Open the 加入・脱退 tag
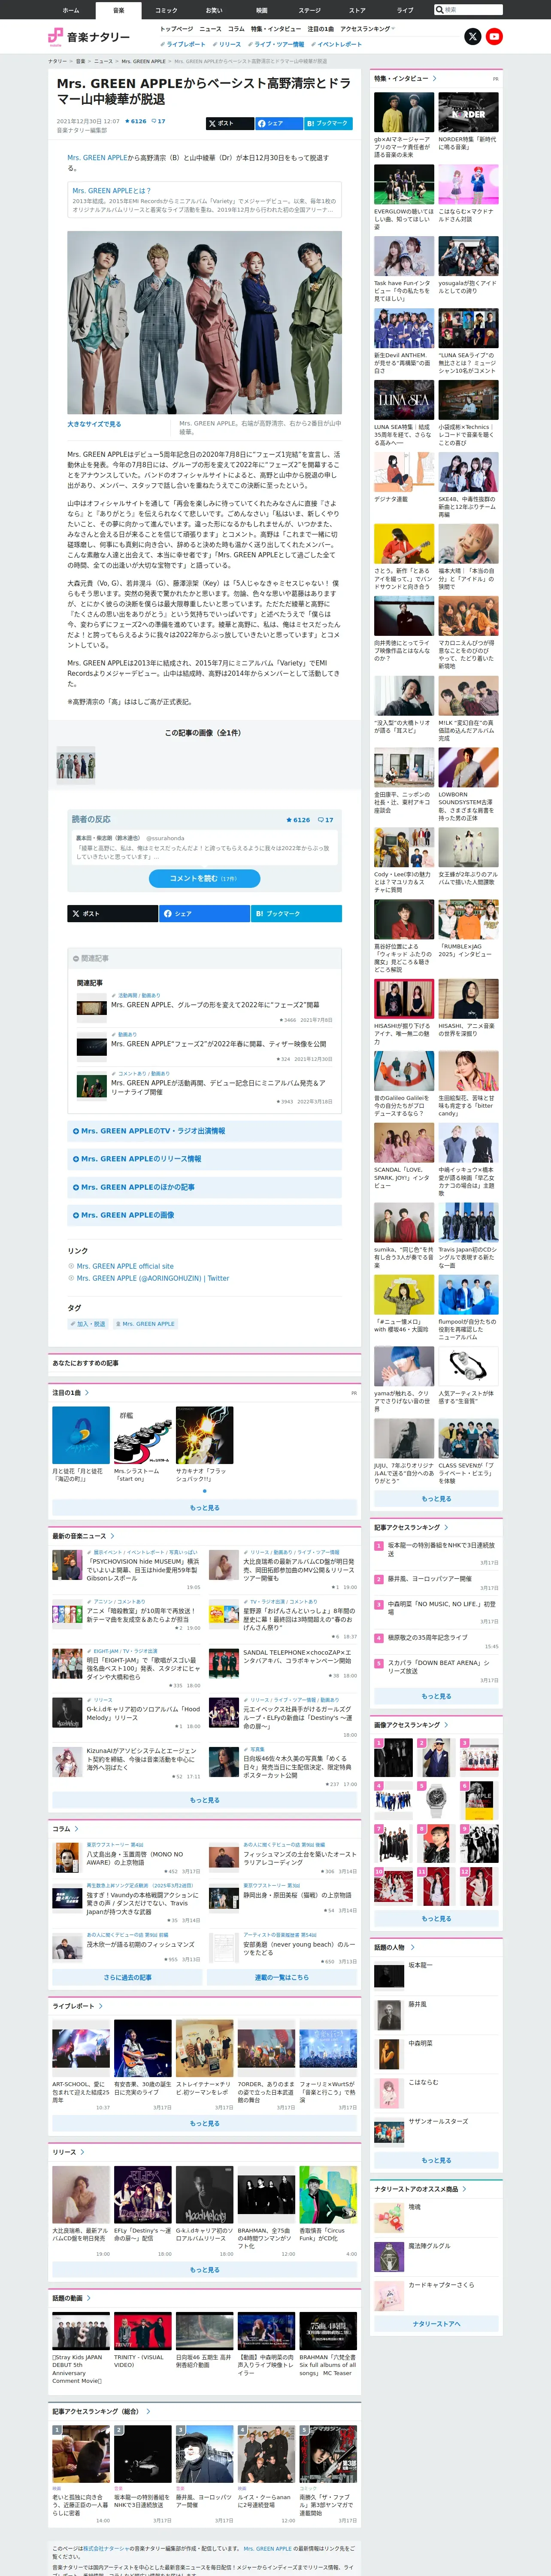551x2576 pixels. click(x=88, y=1323)
